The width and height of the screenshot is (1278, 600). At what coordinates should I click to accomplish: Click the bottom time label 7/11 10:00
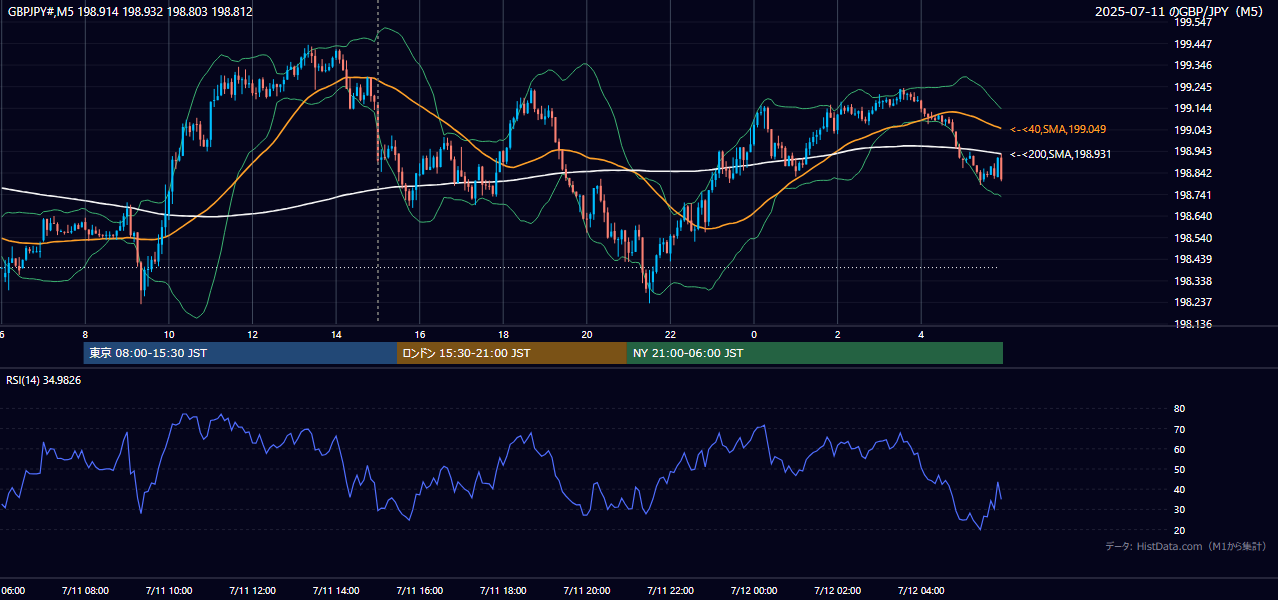(169, 591)
